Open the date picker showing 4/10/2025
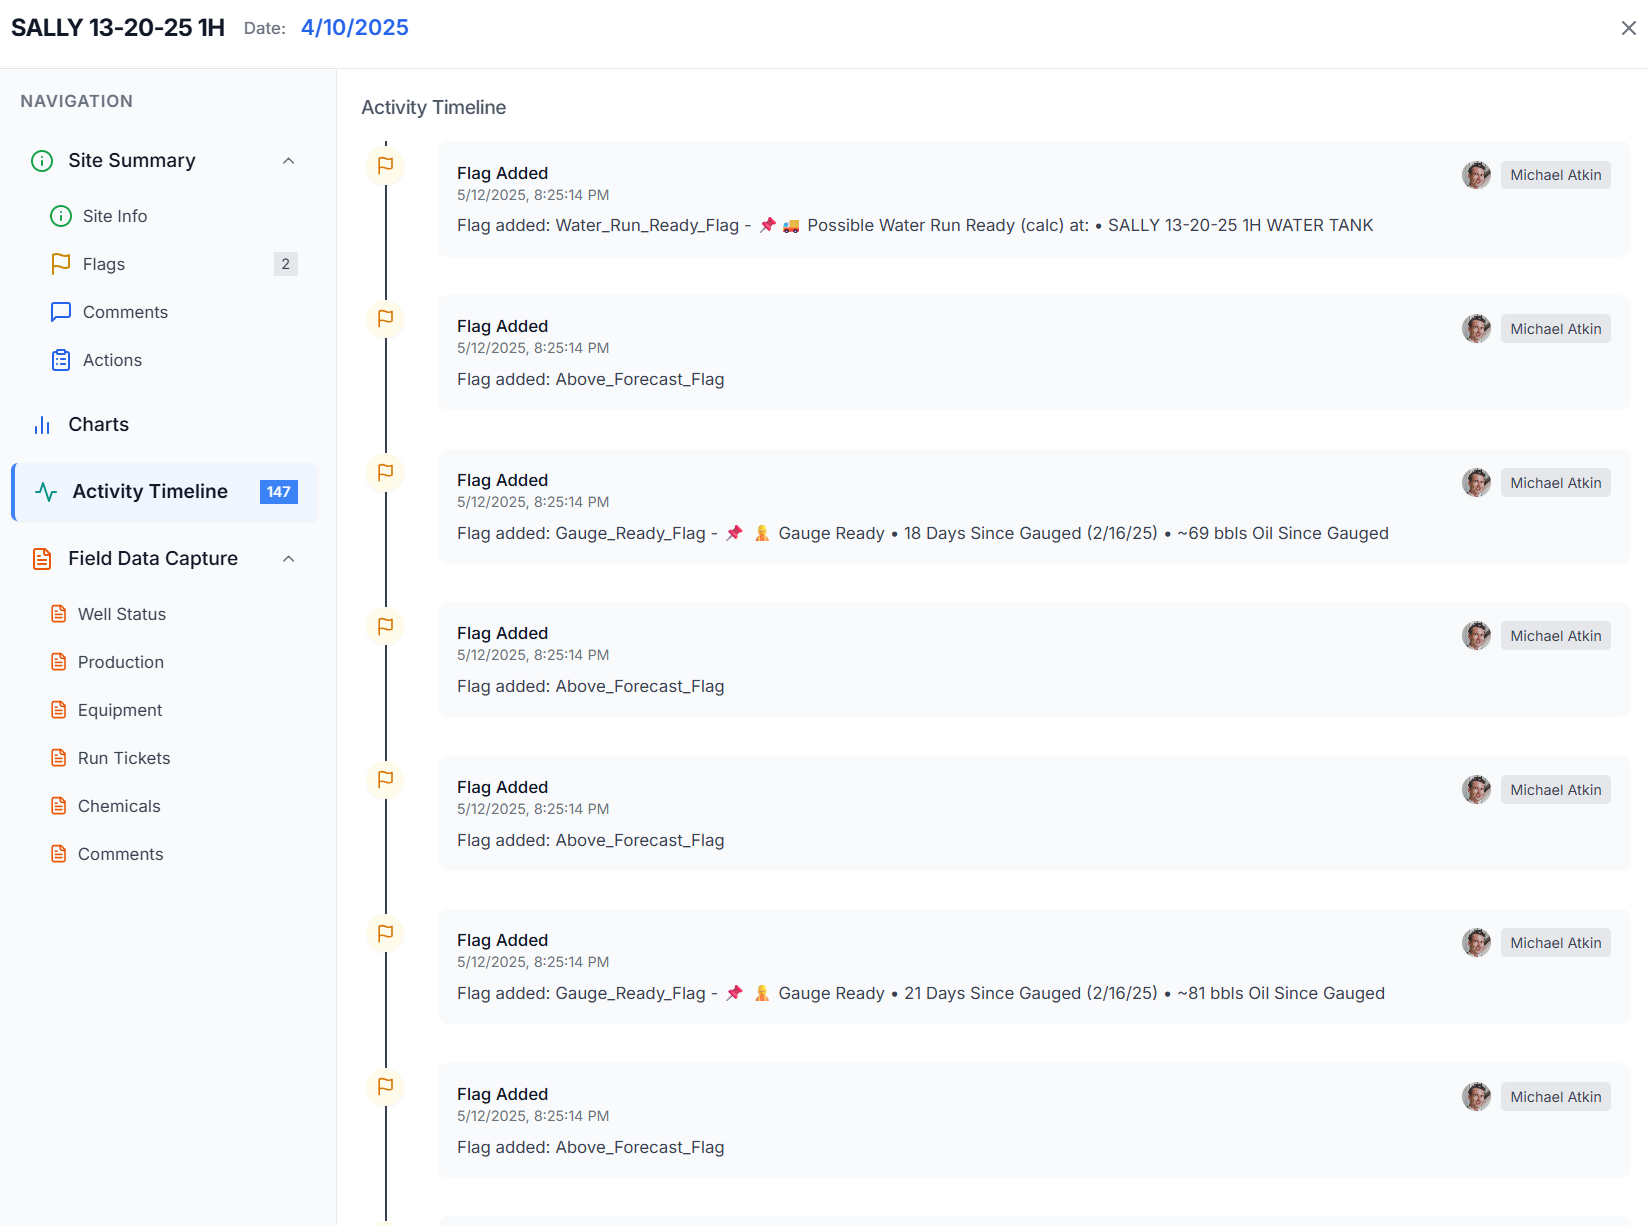 (354, 27)
